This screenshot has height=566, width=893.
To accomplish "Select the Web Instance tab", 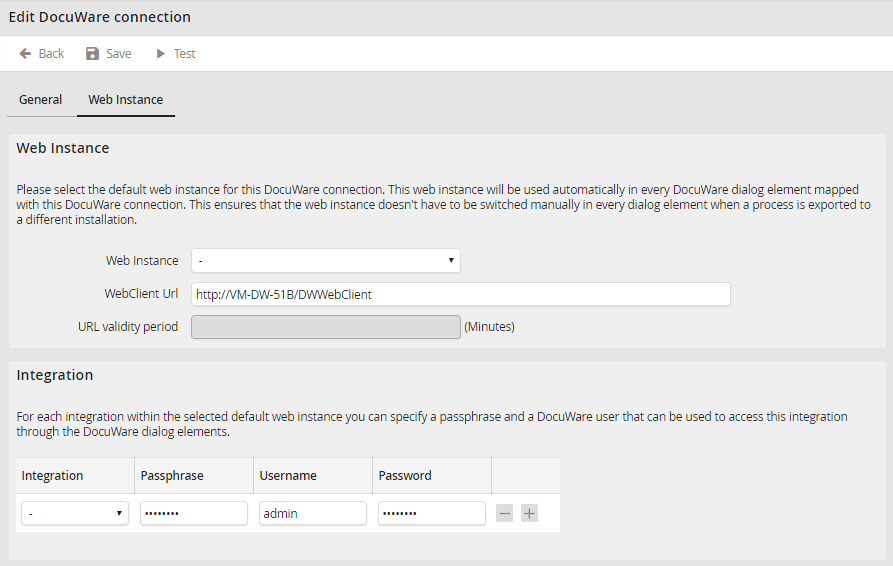I will pos(126,100).
